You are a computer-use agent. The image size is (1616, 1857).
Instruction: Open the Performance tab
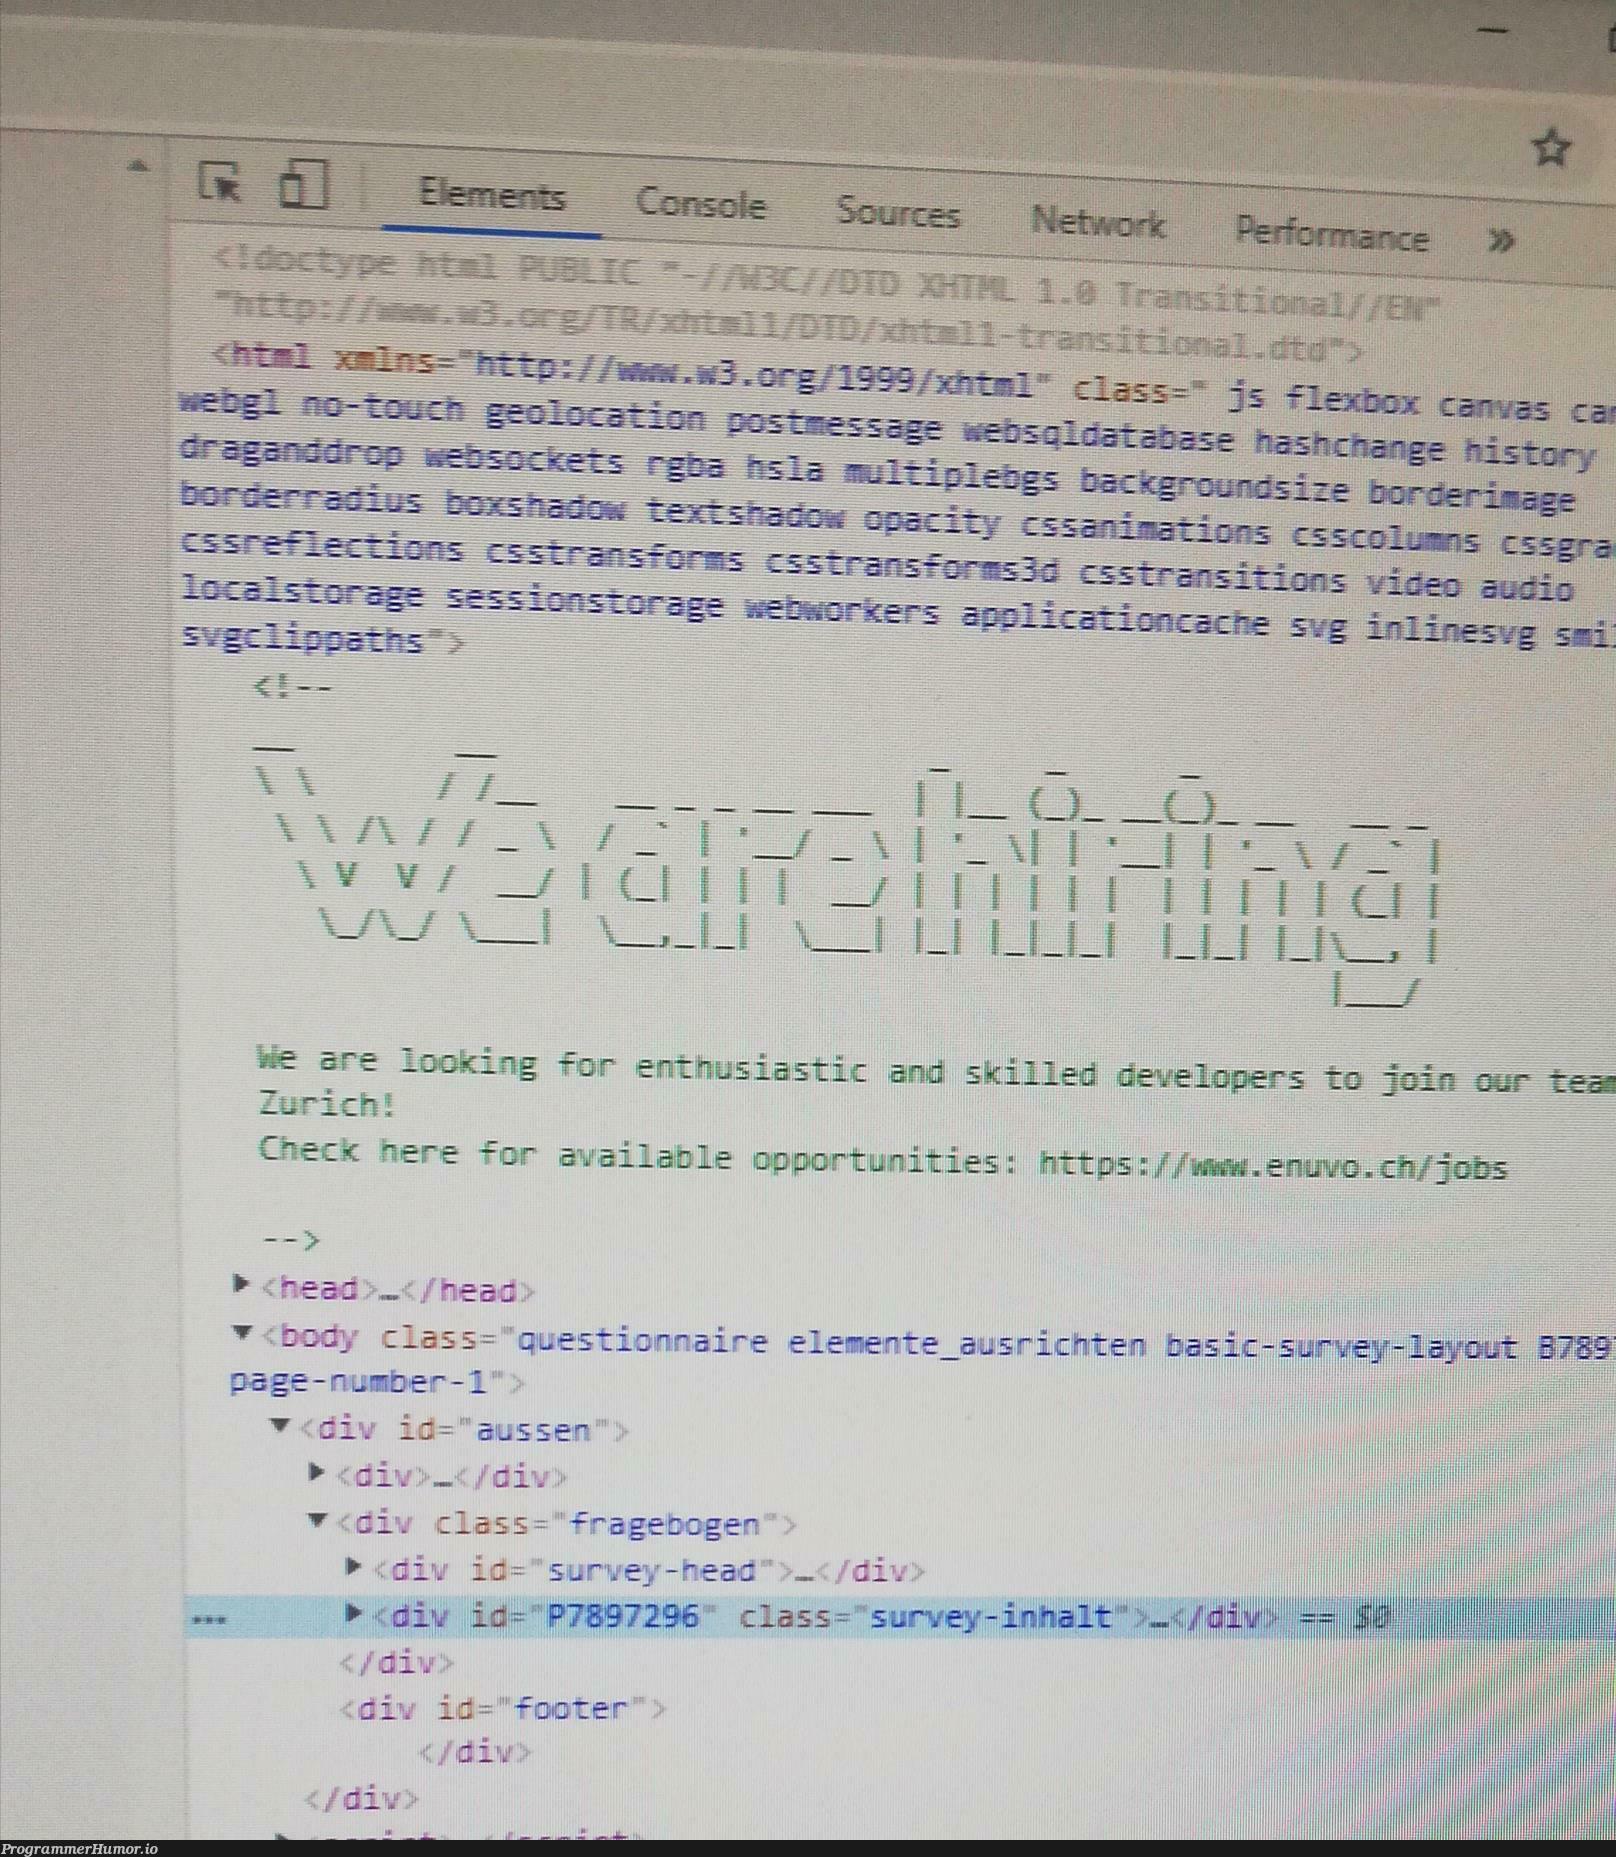point(1331,233)
